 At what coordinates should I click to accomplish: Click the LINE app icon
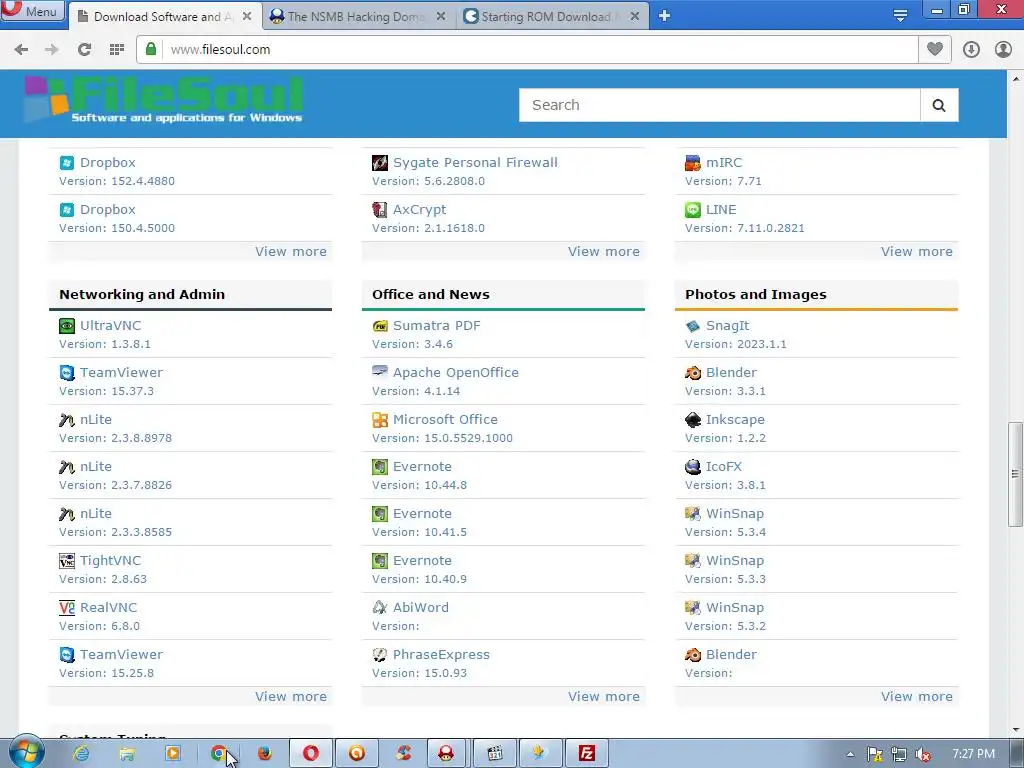(x=692, y=210)
